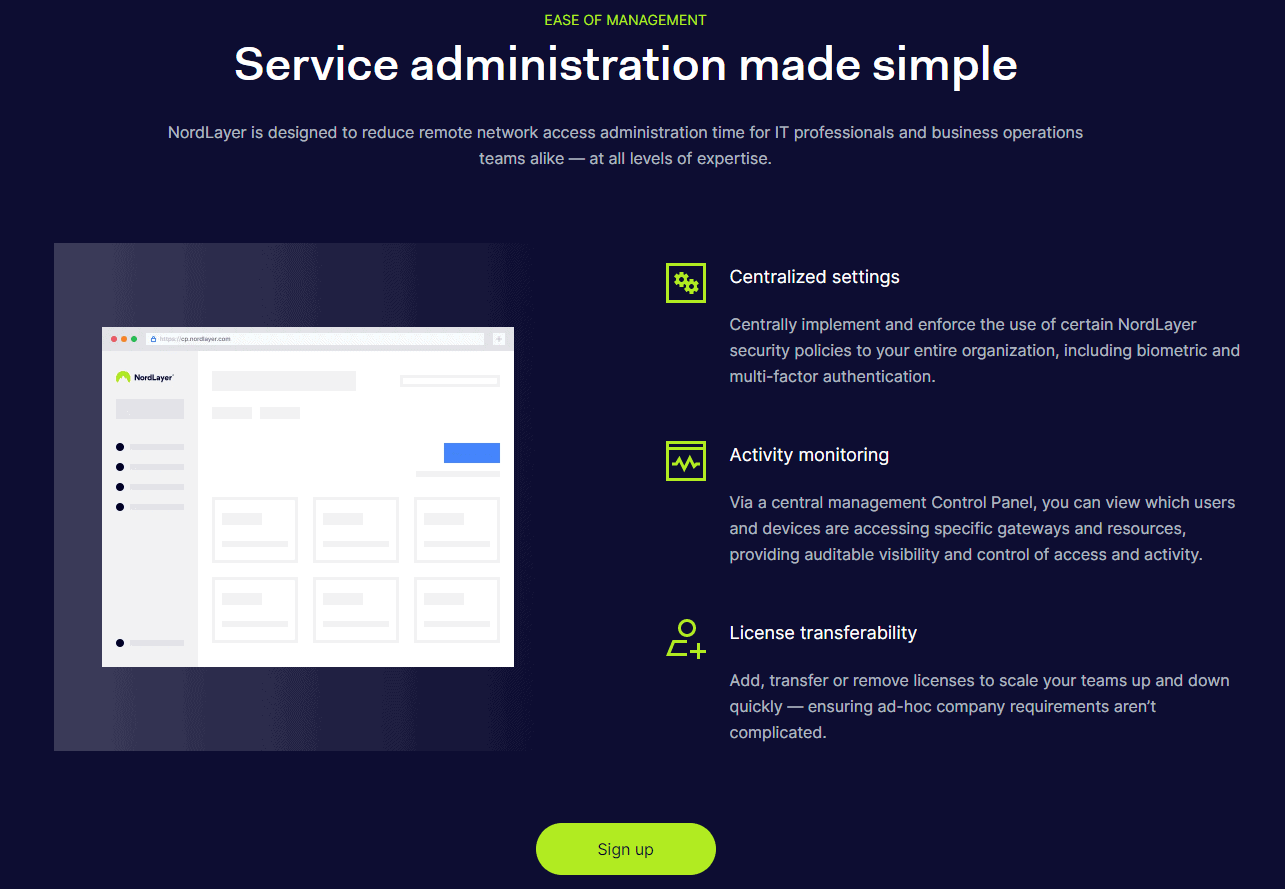
Task: Click the "License transferability" heading
Action: [x=823, y=633]
